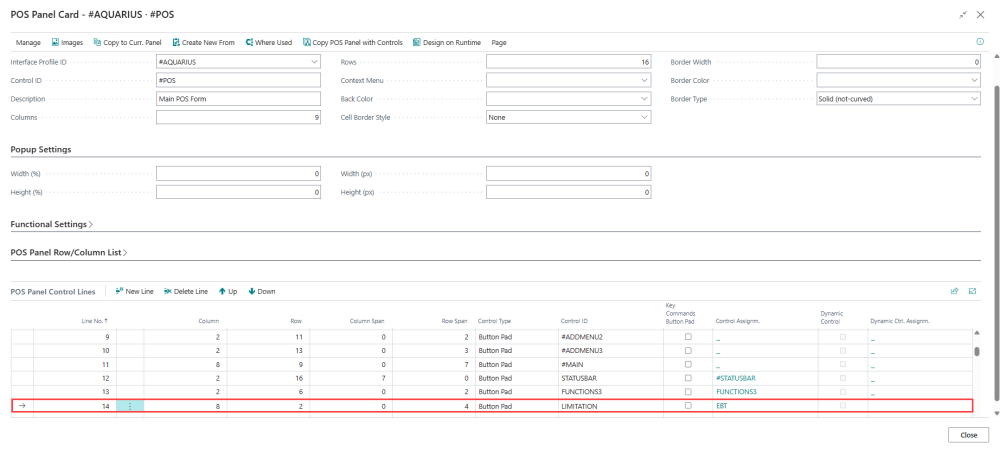Click the Description field
The width and height of the screenshot is (1000, 450).
click(239, 99)
